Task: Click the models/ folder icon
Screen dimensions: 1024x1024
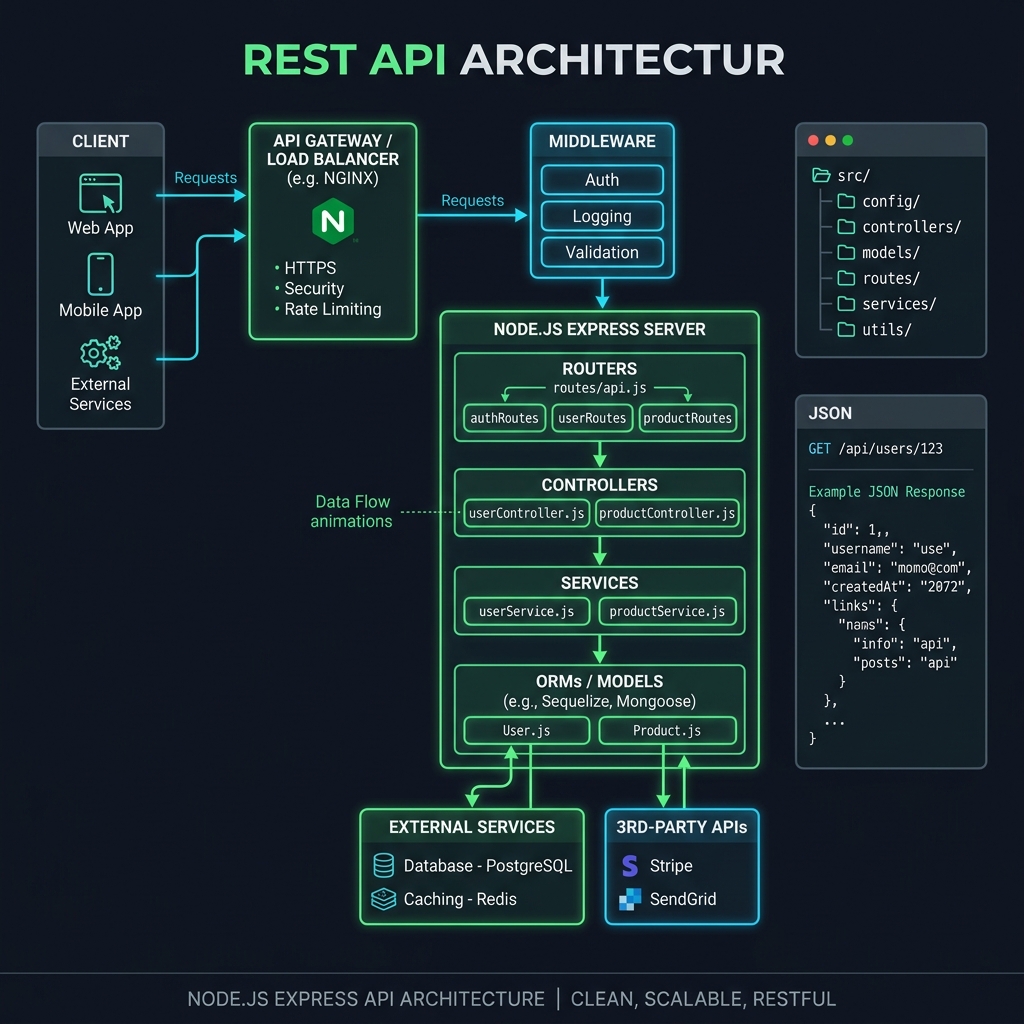Action: [846, 252]
